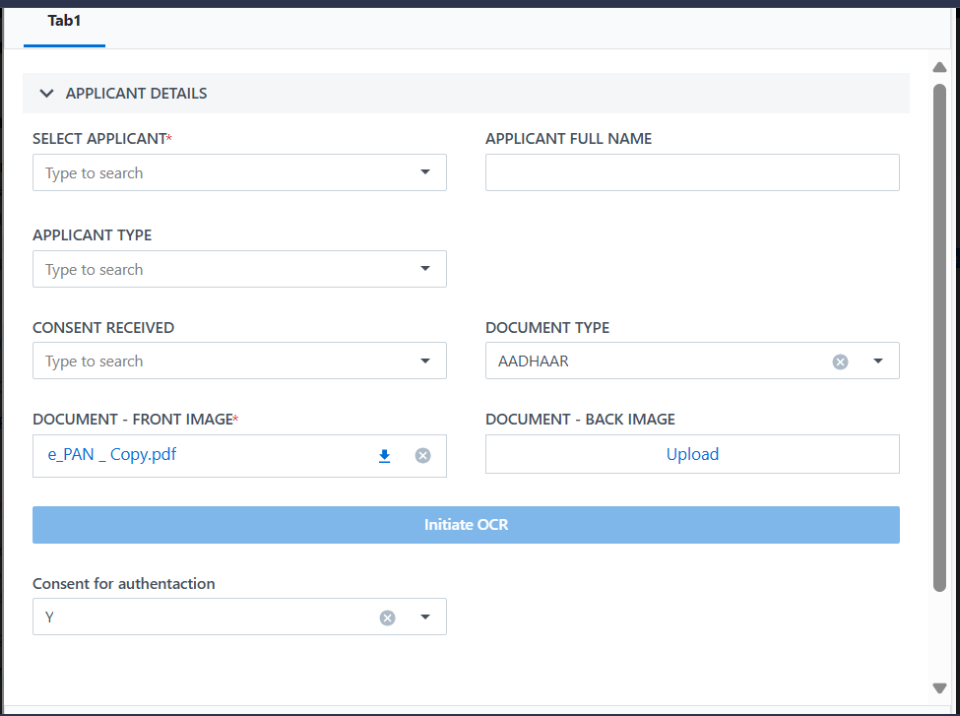Screen dimensions: 960x716
Task: Open Consent for authentication dropdown arrow
Action: point(425,618)
